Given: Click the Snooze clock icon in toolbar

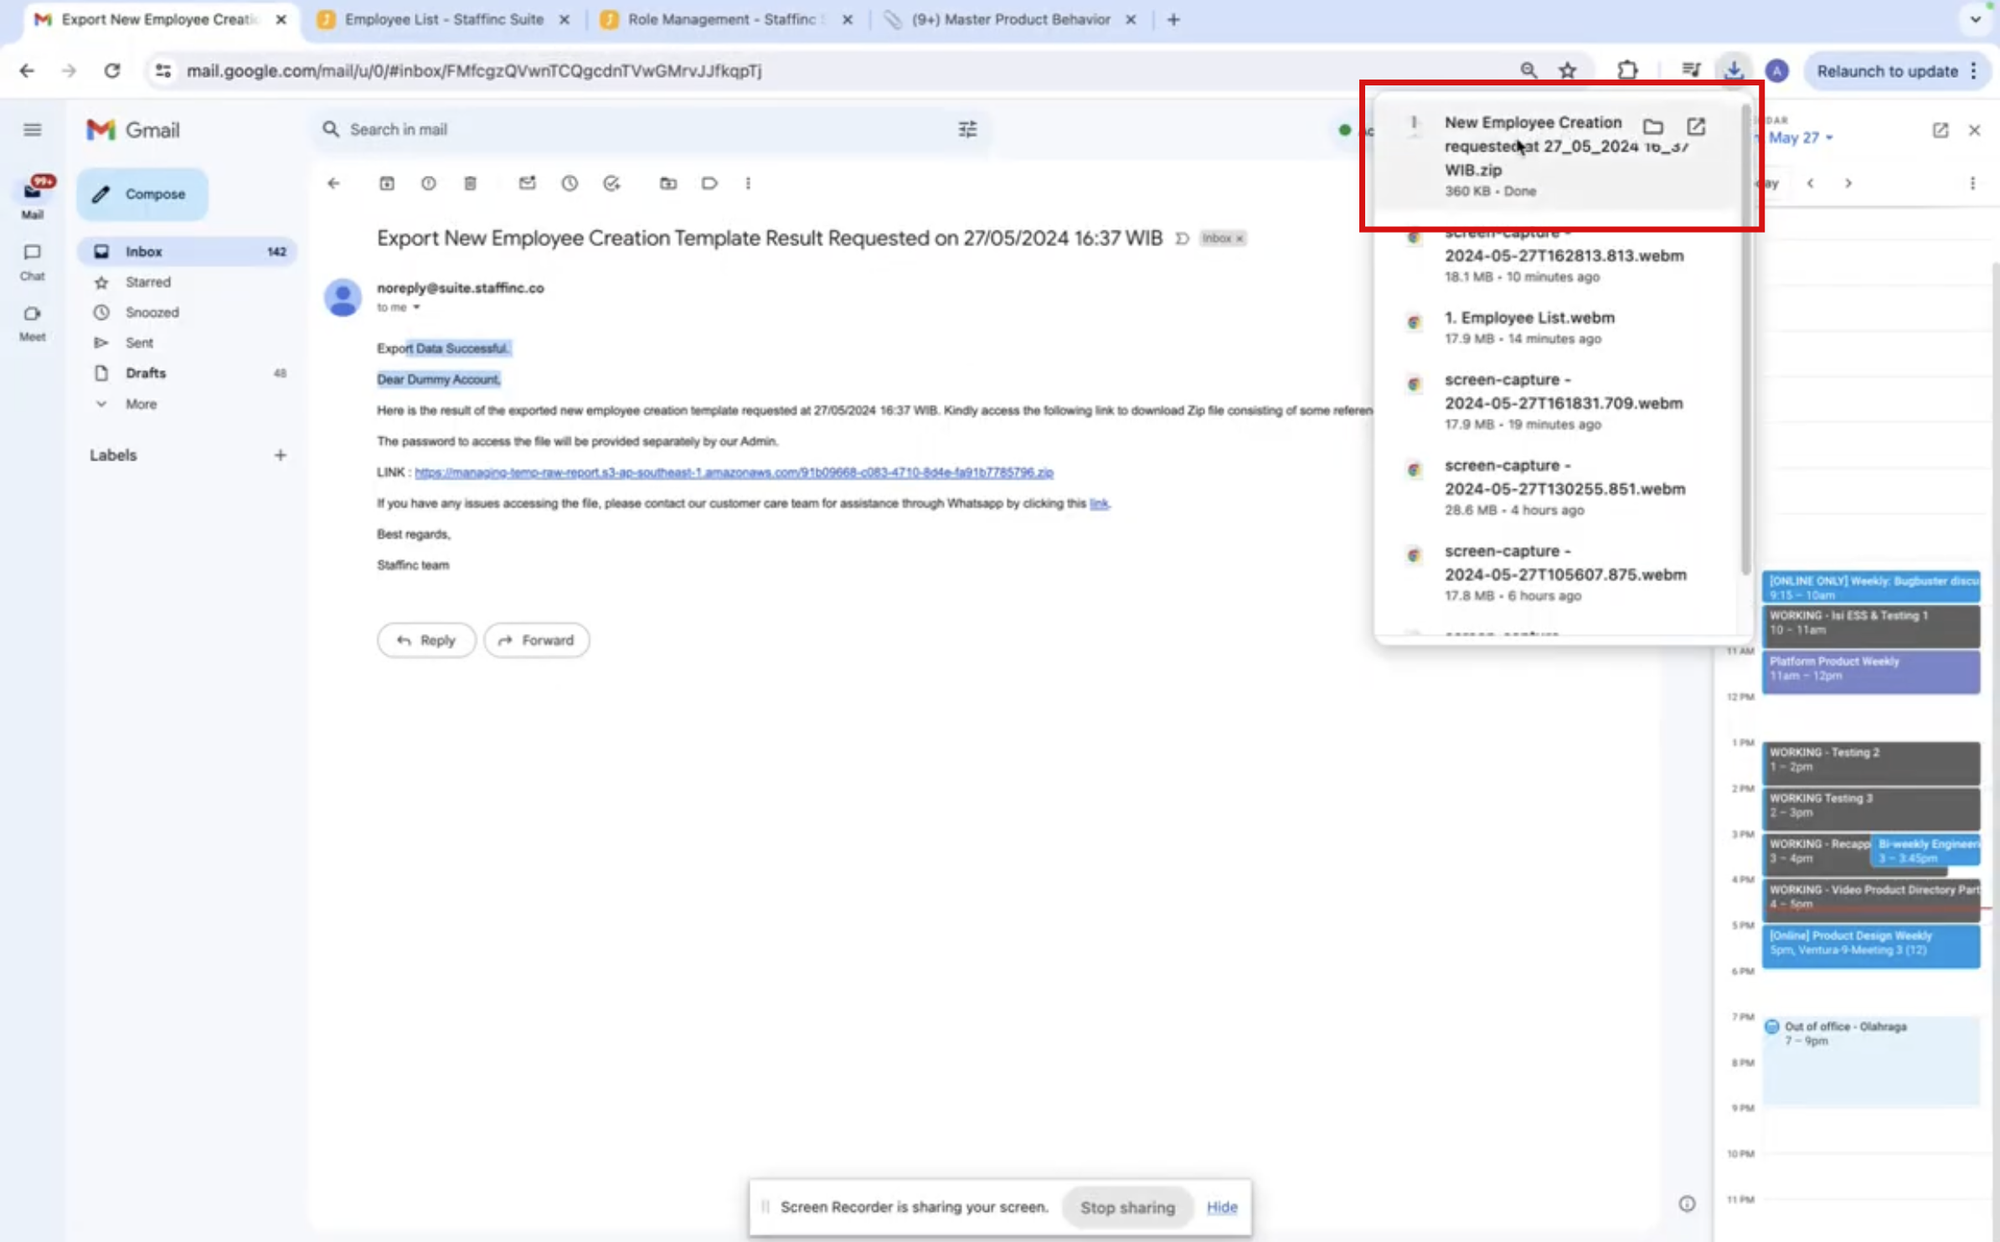Looking at the screenshot, I should click(569, 183).
